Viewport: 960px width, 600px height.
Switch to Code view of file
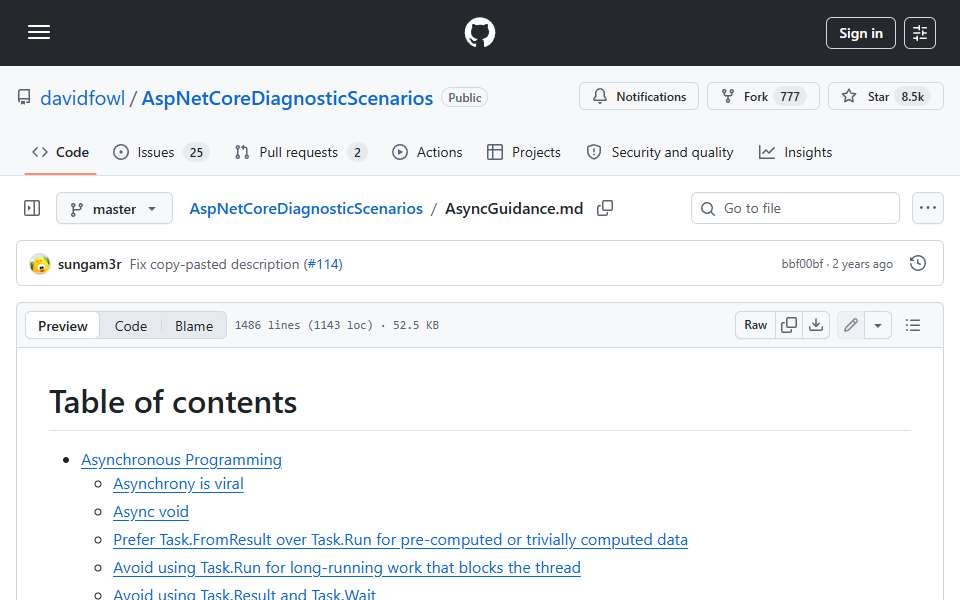(x=130, y=326)
